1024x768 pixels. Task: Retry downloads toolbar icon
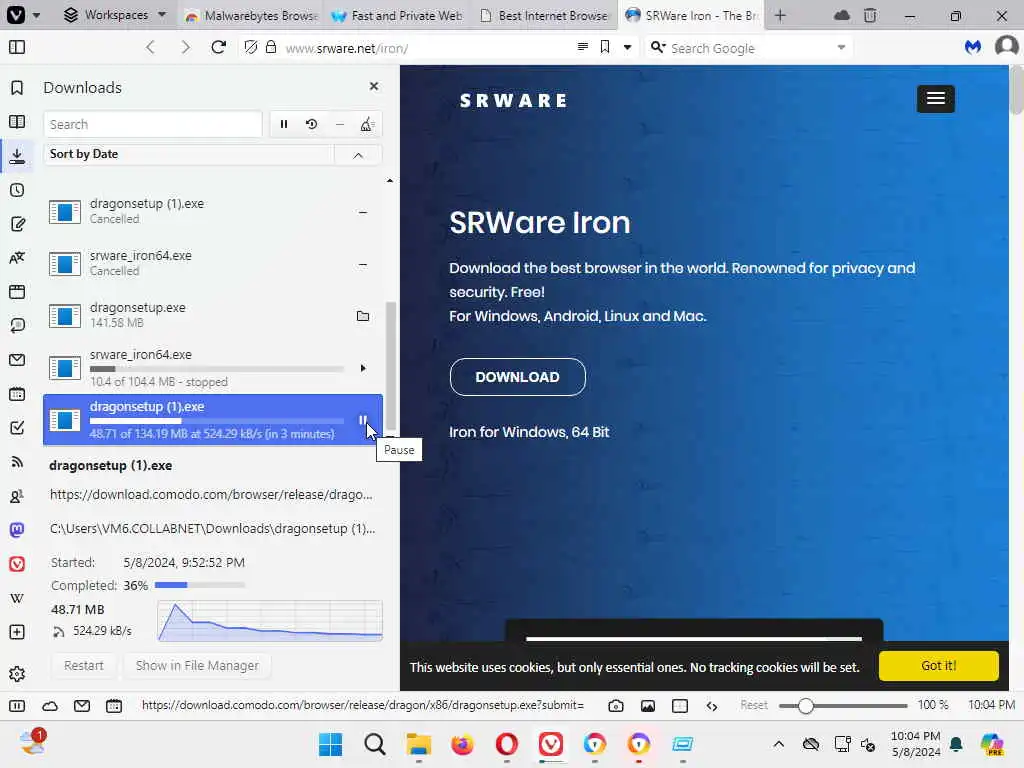coord(312,124)
